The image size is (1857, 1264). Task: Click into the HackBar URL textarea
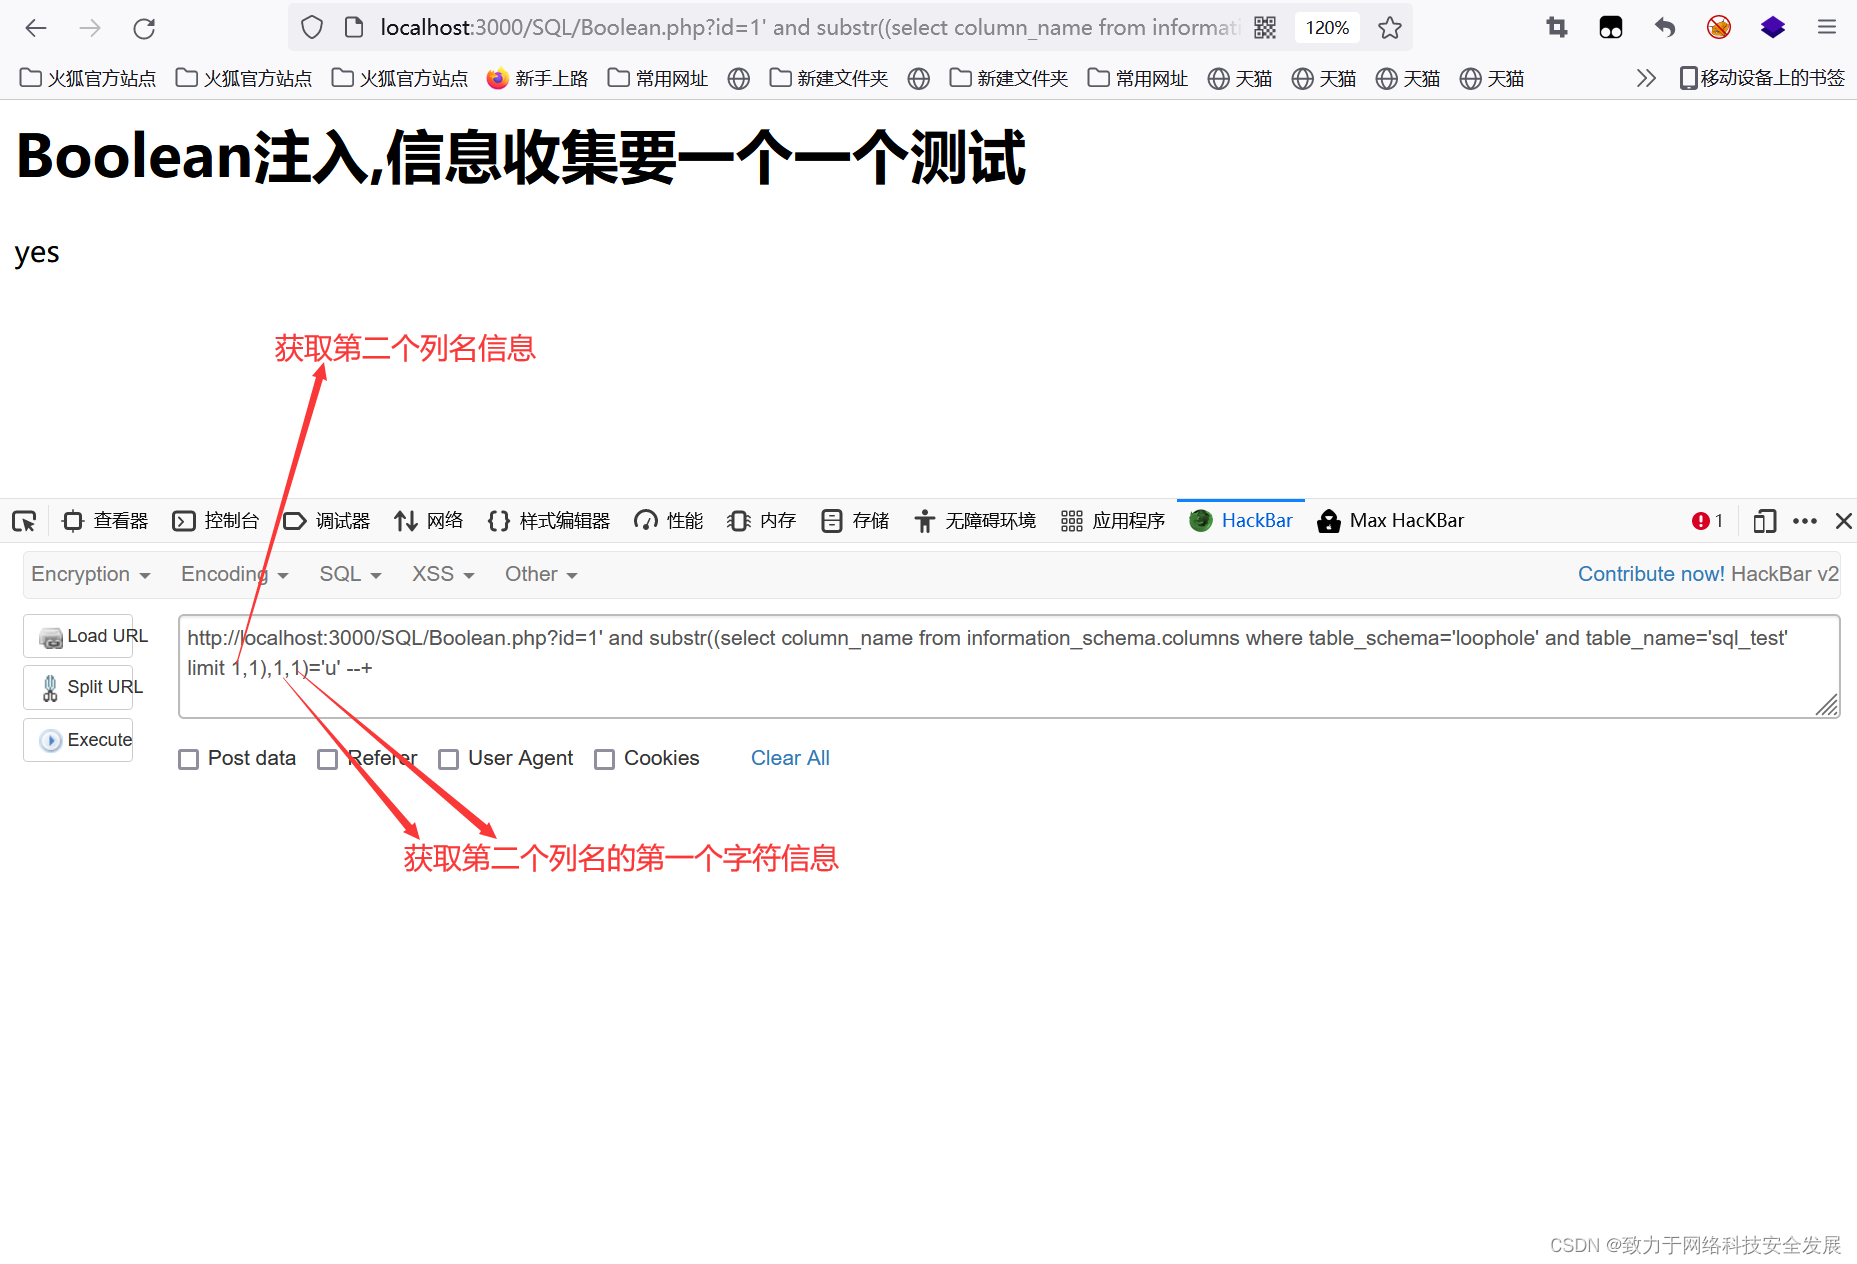1009,667
